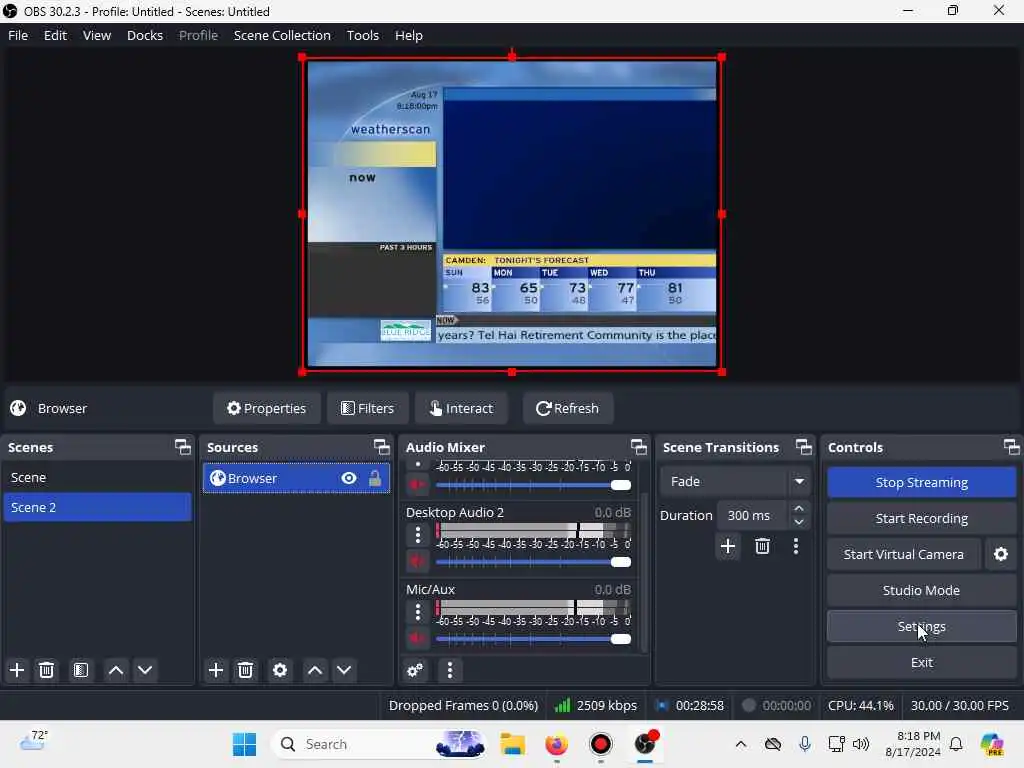Click Start Virtual Camera button

point(904,554)
